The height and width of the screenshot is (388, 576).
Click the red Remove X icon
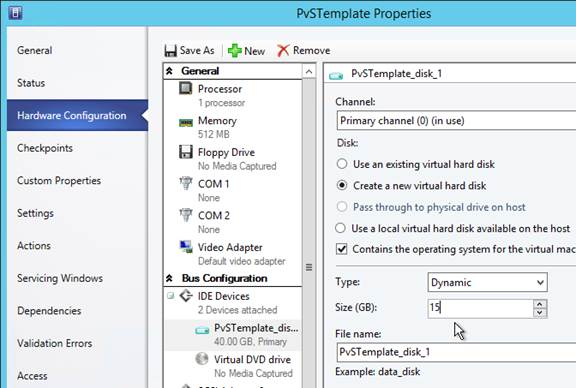click(283, 51)
